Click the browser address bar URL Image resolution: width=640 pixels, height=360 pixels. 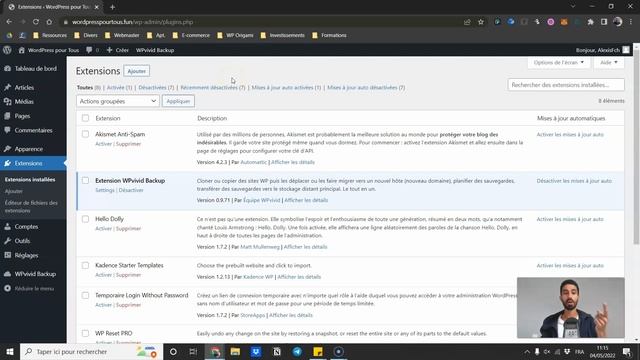click(x=133, y=22)
